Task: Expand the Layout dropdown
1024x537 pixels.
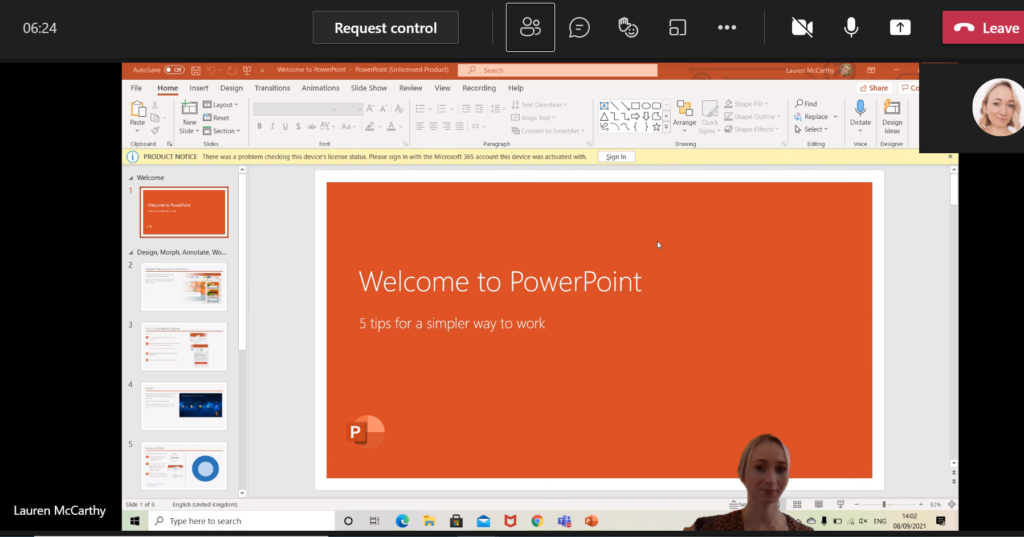Action: pos(222,104)
